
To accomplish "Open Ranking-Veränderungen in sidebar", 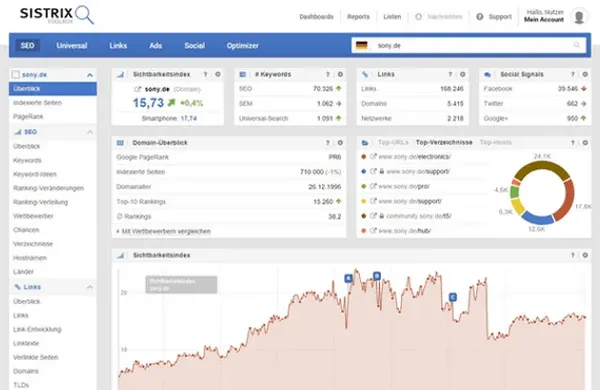I will click(x=49, y=188).
